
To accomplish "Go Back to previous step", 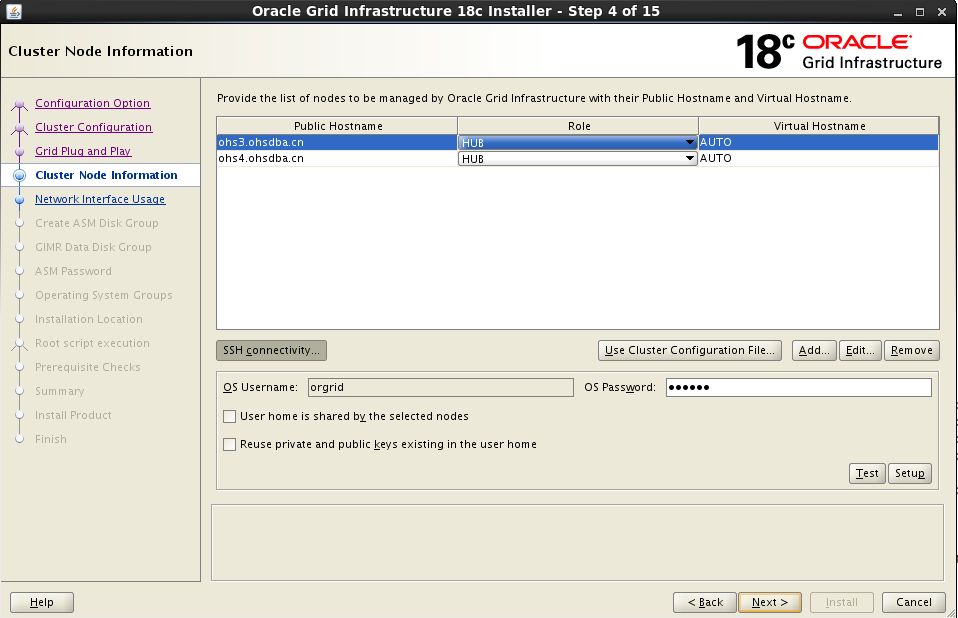I will coord(705,602).
